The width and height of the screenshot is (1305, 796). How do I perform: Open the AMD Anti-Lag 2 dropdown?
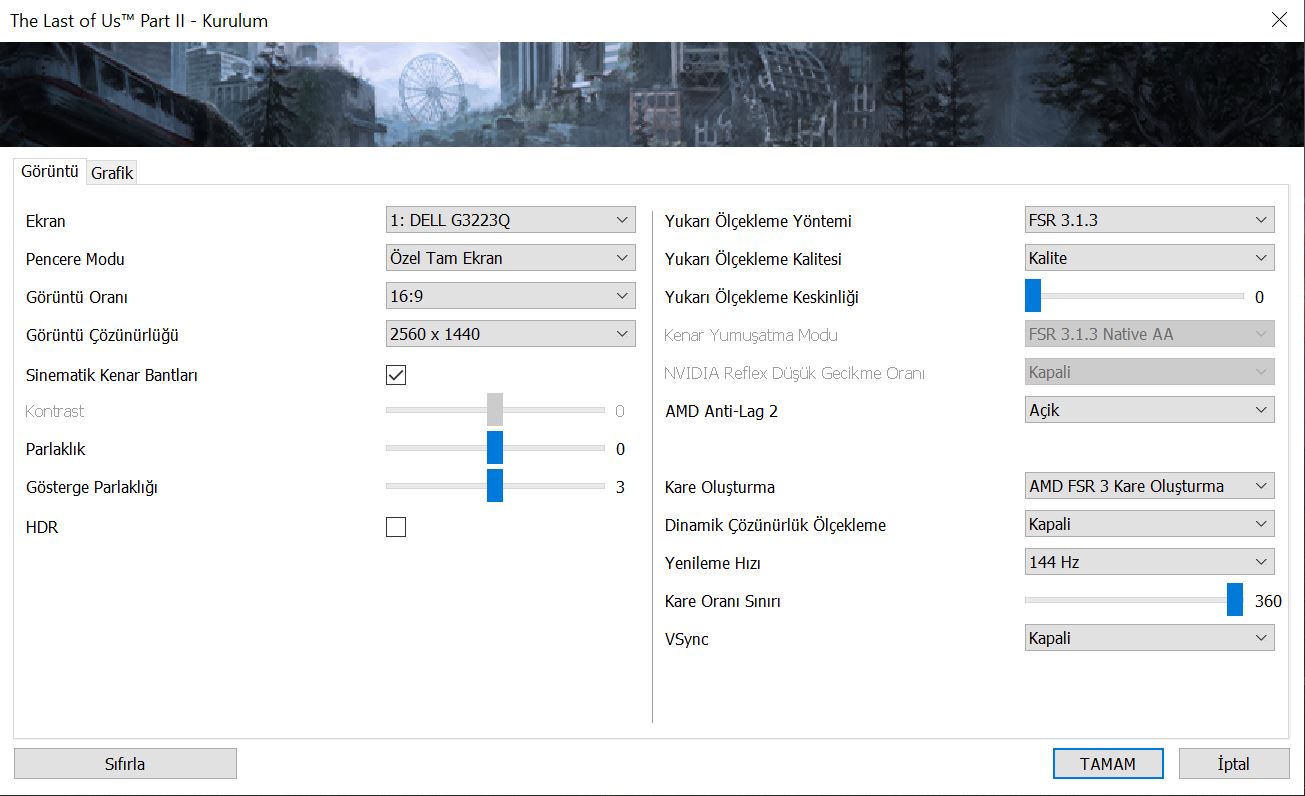tap(1150, 410)
